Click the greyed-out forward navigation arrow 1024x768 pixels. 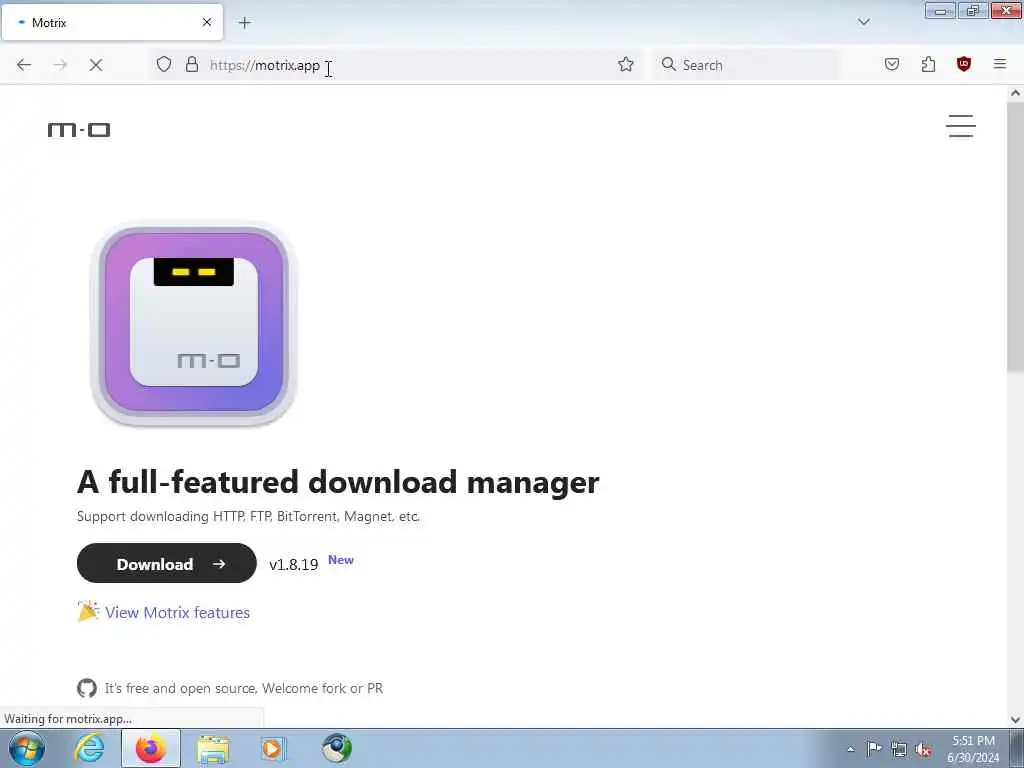[60, 65]
